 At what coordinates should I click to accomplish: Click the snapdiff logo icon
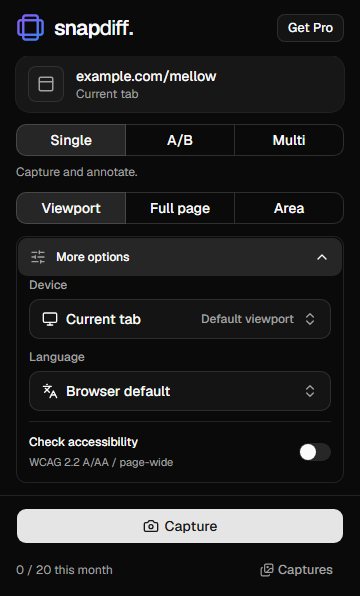coord(30,27)
